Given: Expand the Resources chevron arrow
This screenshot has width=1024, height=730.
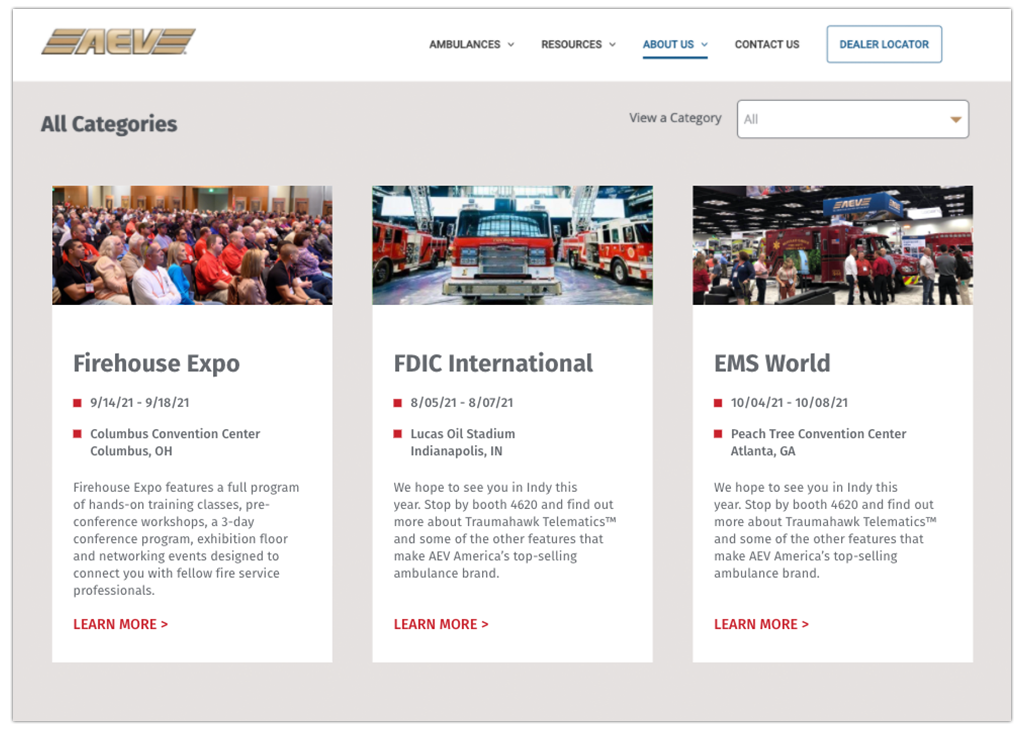Looking at the screenshot, I should coord(613,44).
